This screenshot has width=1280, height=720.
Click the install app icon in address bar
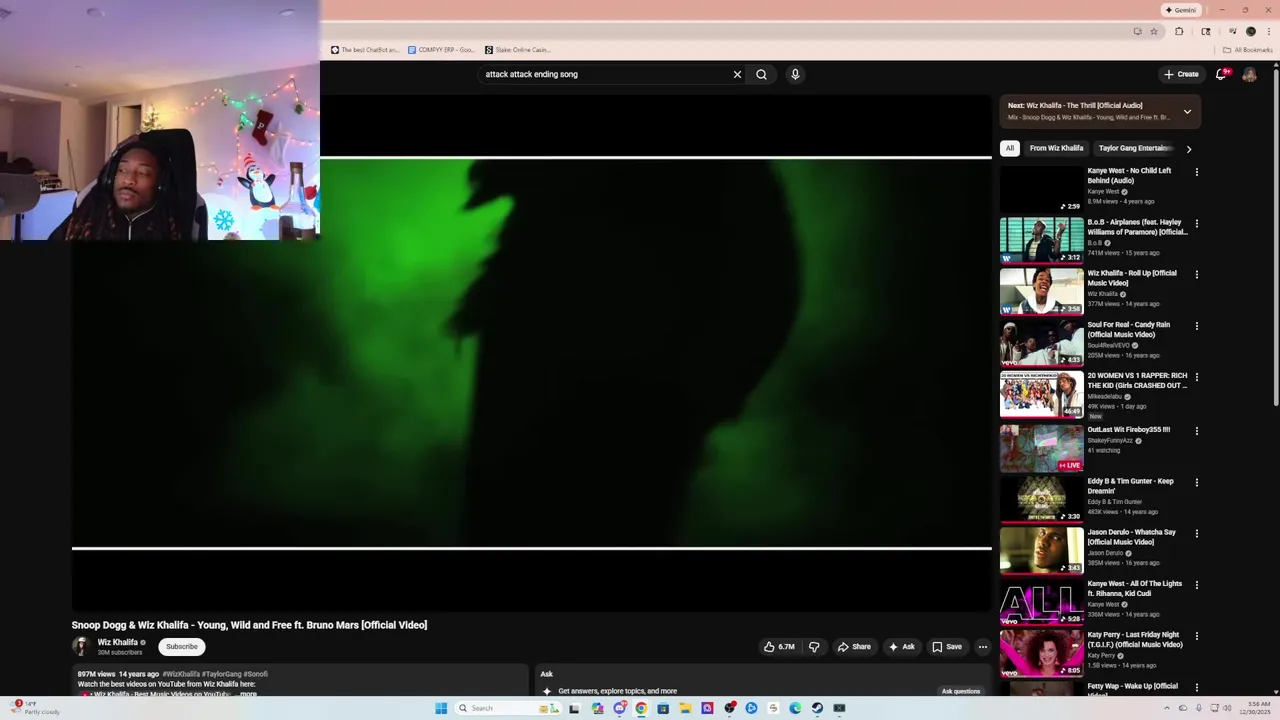pyautogui.click(x=1137, y=31)
